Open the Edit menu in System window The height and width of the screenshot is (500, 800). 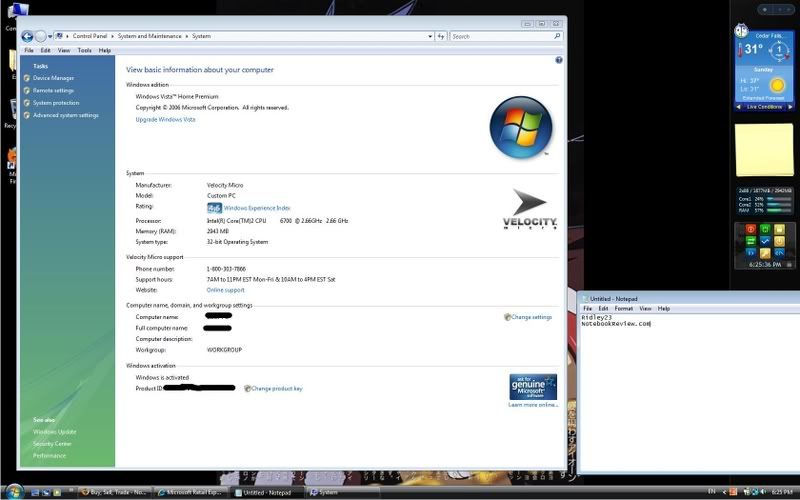tap(45, 51)
